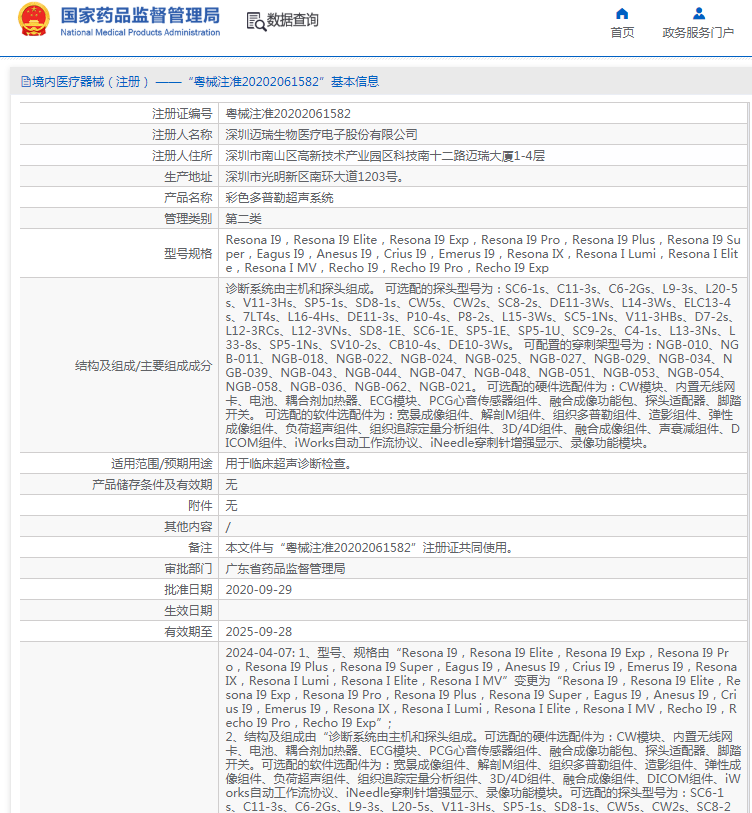Select the 附件 label cell
This screenshot has height=813, width=752.
pos(119,506)
